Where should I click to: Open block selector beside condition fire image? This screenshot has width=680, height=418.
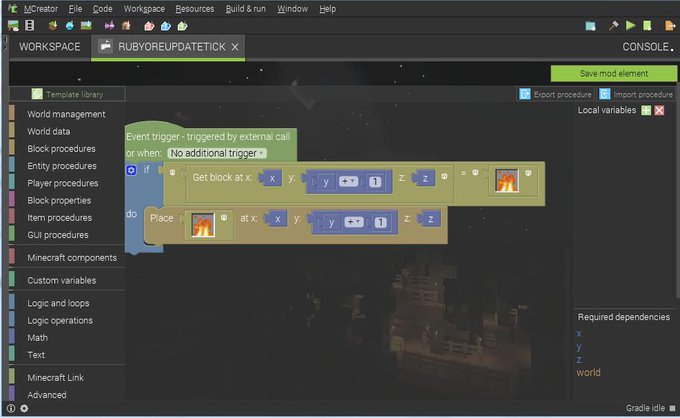528,173
